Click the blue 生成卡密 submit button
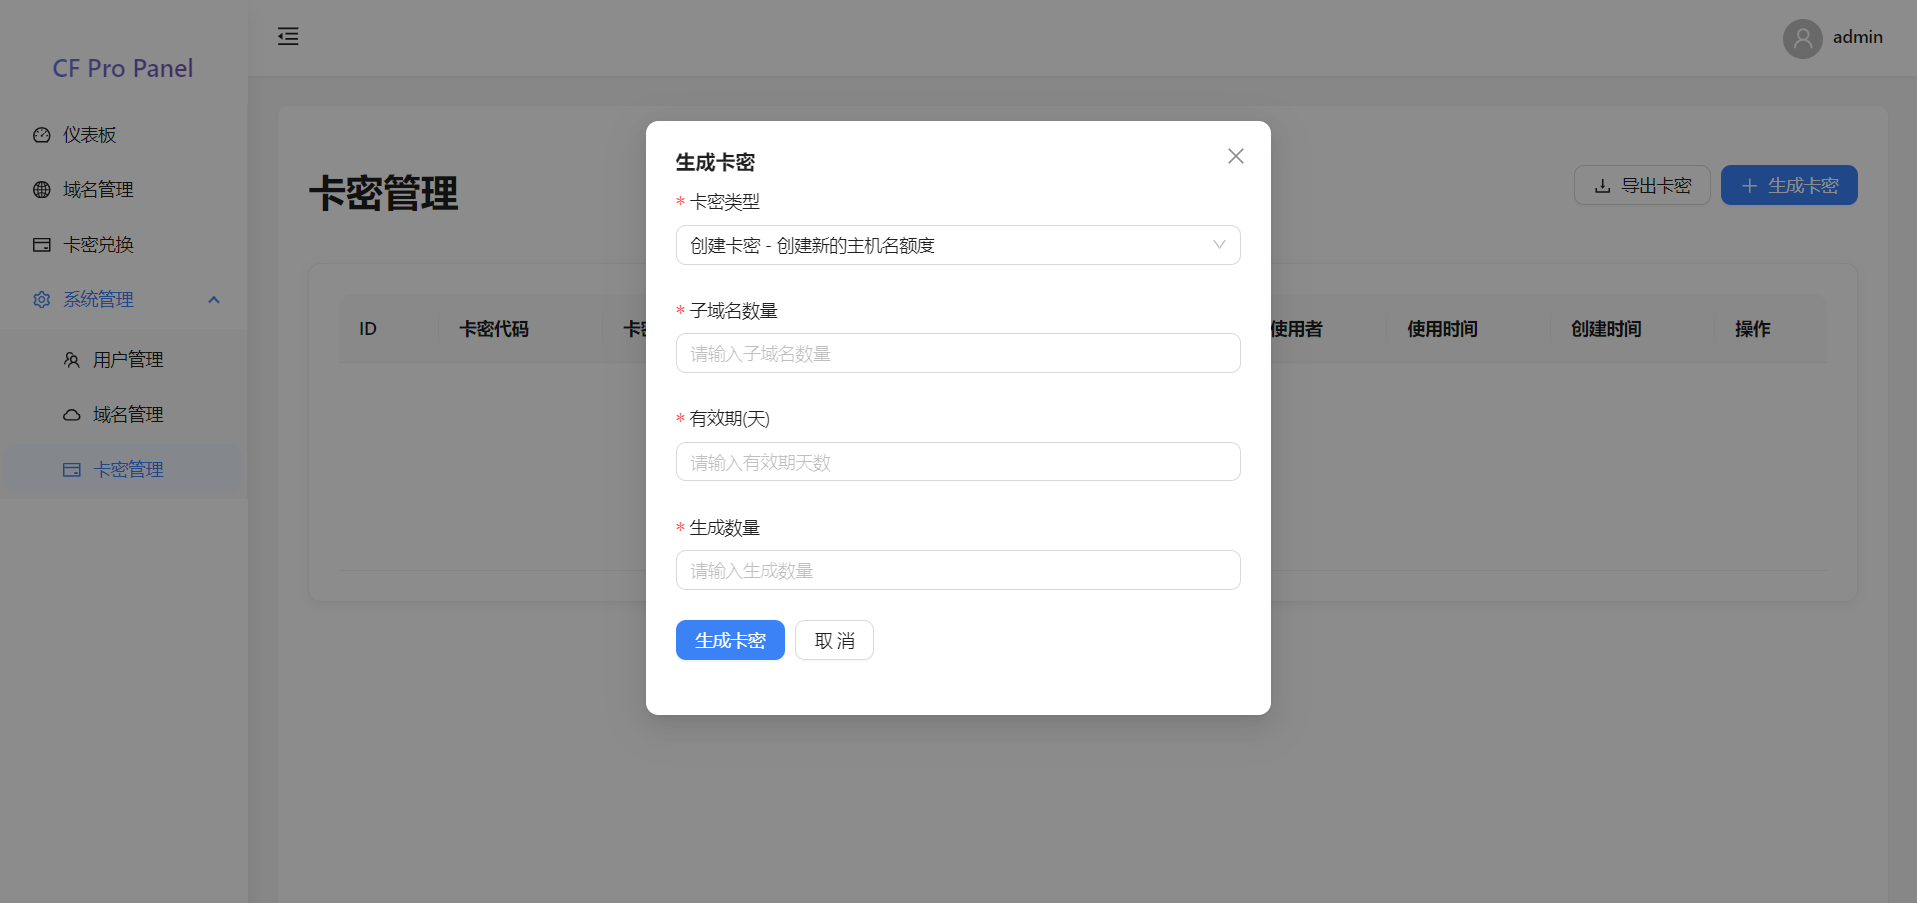Image resolution: width=1917 pixels, height=903 pixels. point(730,640)
